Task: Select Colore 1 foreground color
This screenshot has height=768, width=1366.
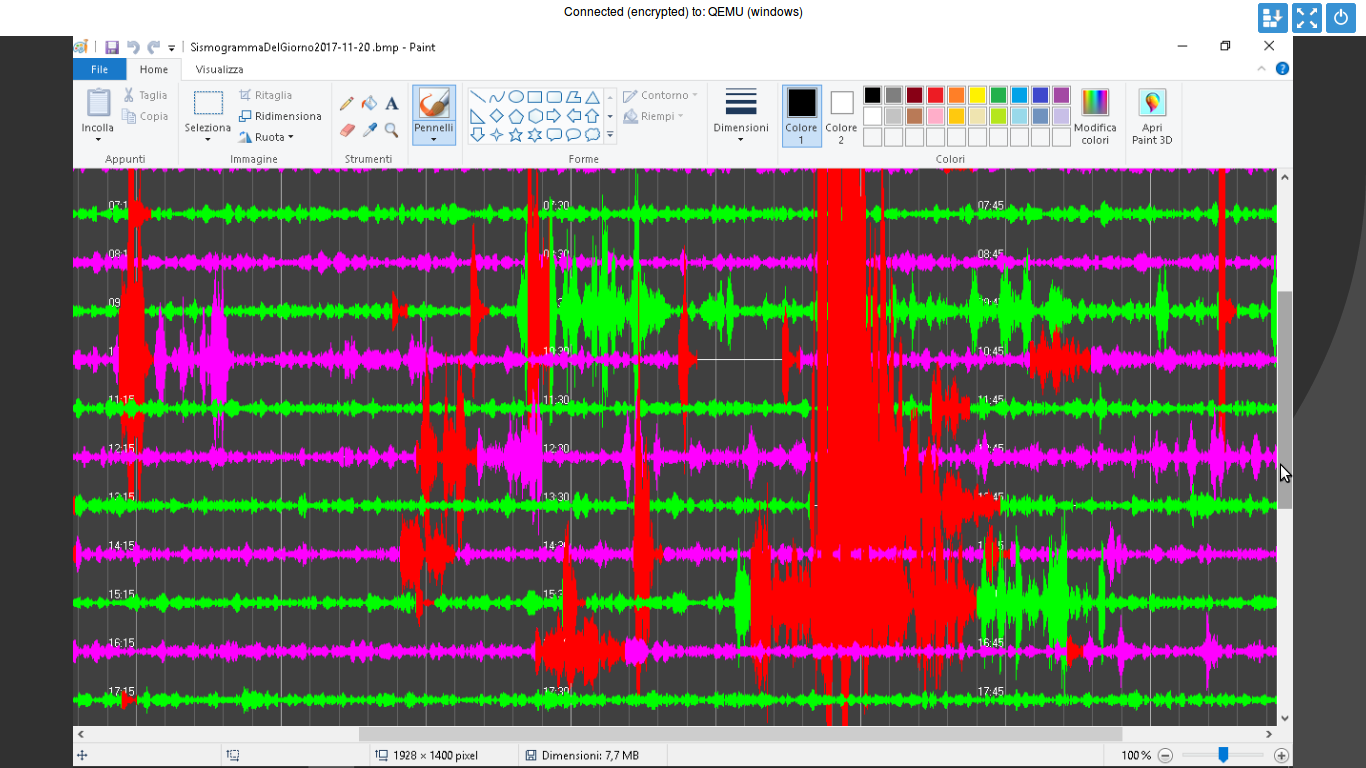Action: (802, 116)
